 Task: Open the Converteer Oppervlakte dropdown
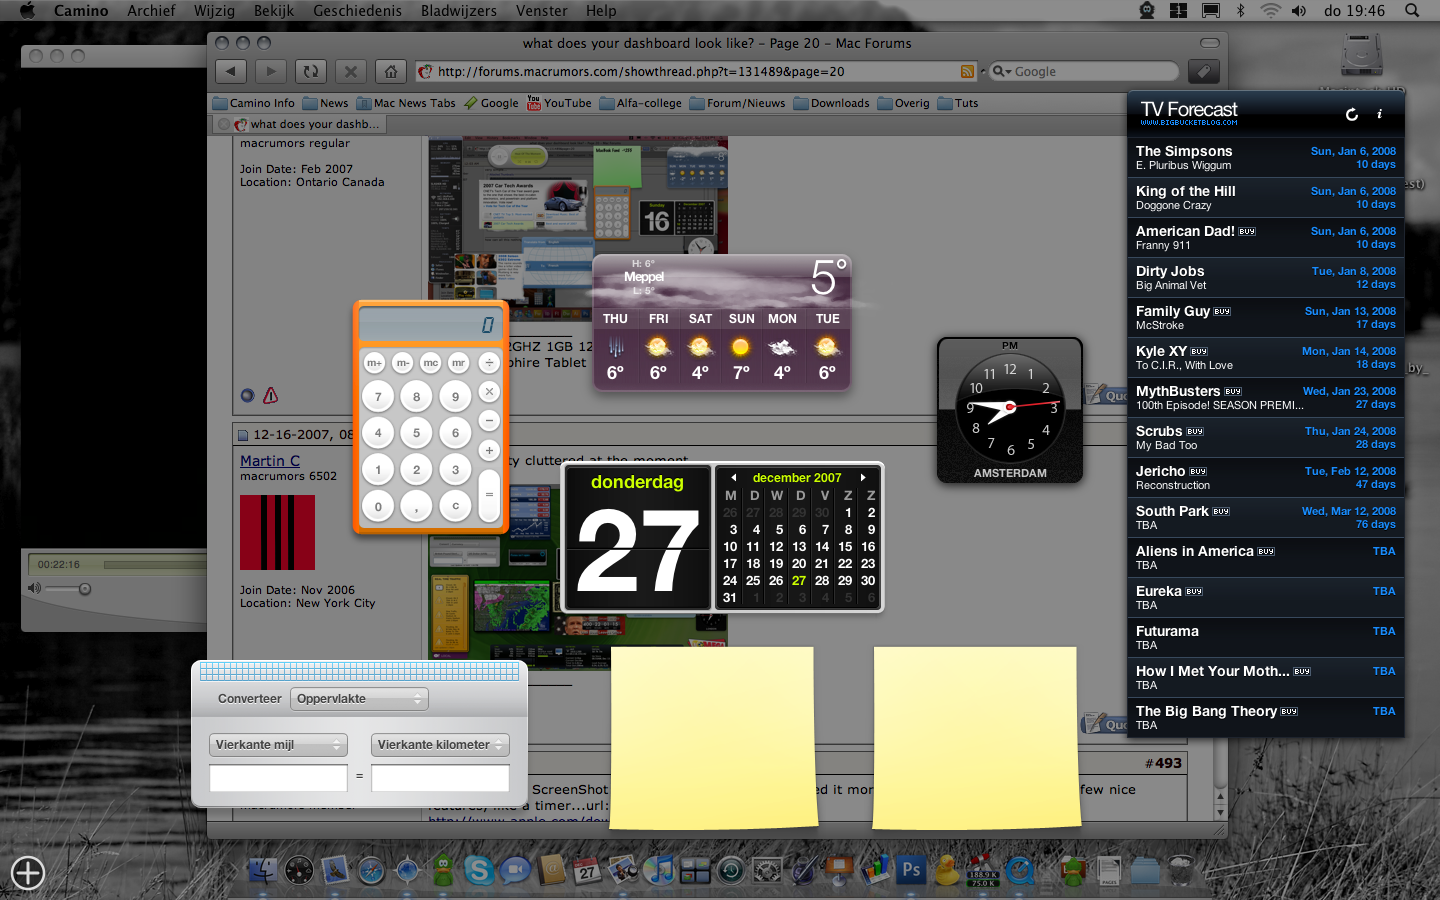tap(360, 699)
